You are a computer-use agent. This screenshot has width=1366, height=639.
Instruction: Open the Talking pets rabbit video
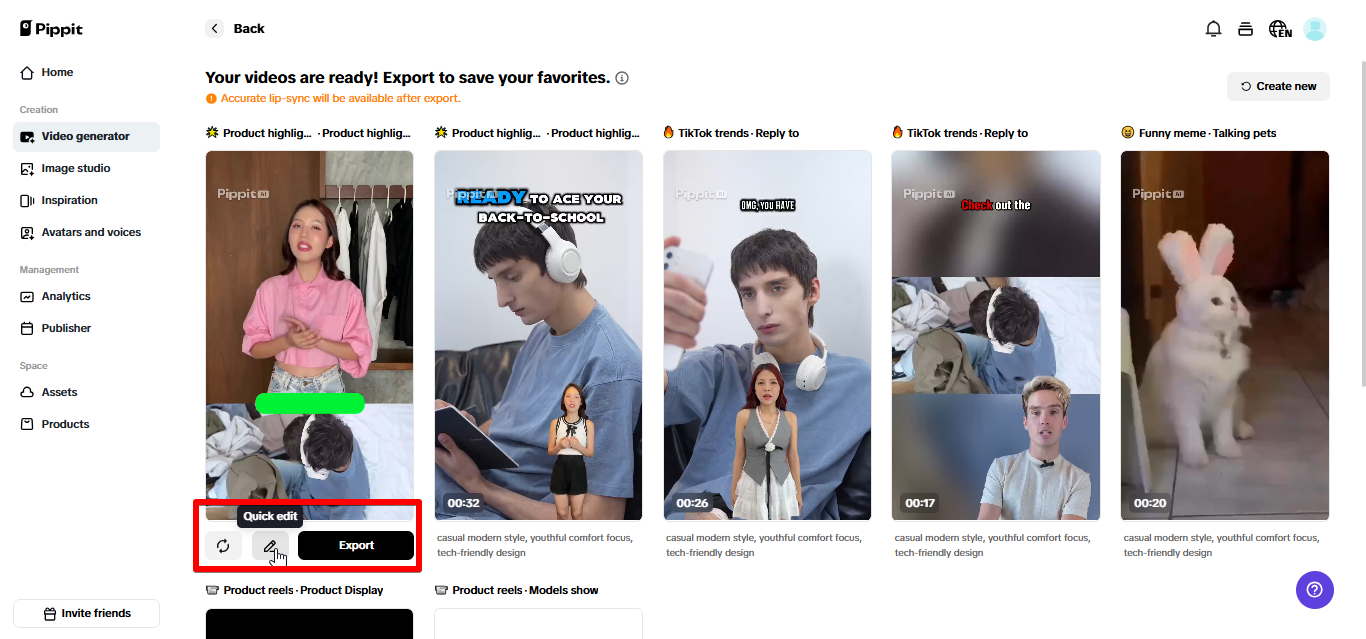[x=1225, y=335]
